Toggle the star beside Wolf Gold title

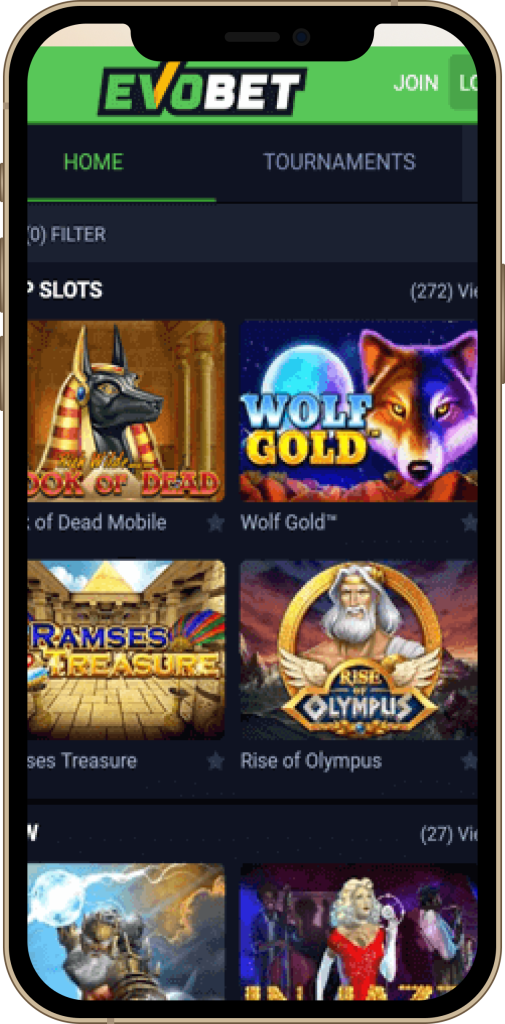click(x=469, y=522)
